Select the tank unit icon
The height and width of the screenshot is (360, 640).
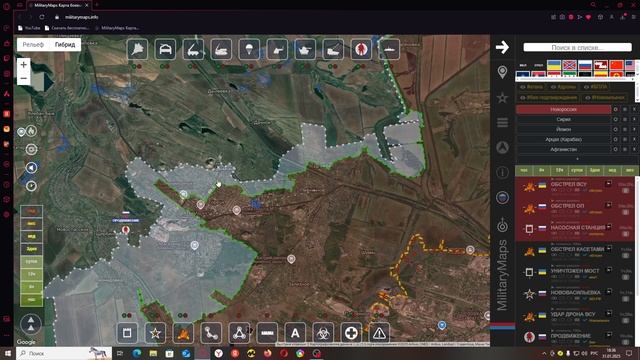tap(305, 49)
